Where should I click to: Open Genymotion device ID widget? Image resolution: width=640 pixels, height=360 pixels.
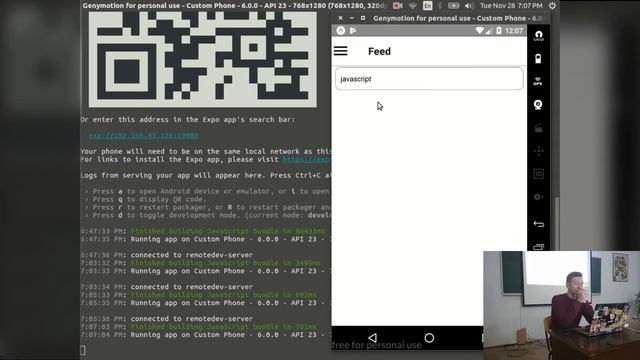point(538,174)
